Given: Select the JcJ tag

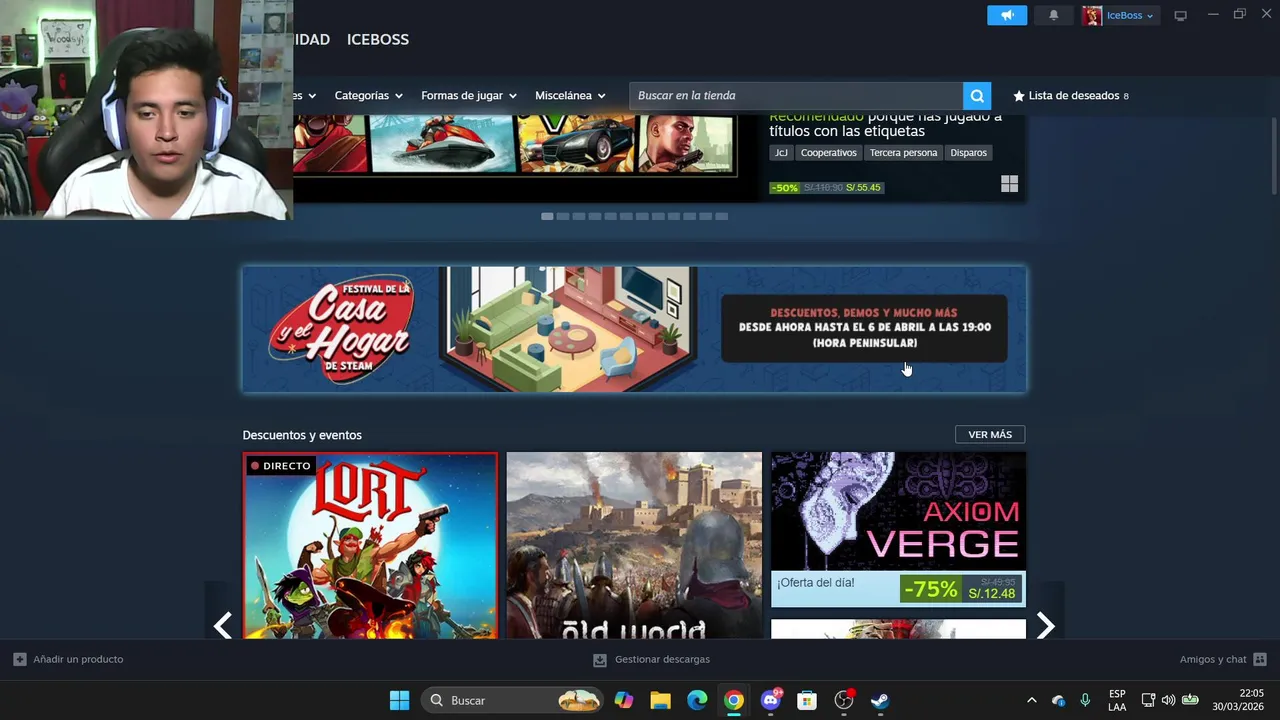Looking at the screenshot, I should pyautogui.click(x=781, y=153).
